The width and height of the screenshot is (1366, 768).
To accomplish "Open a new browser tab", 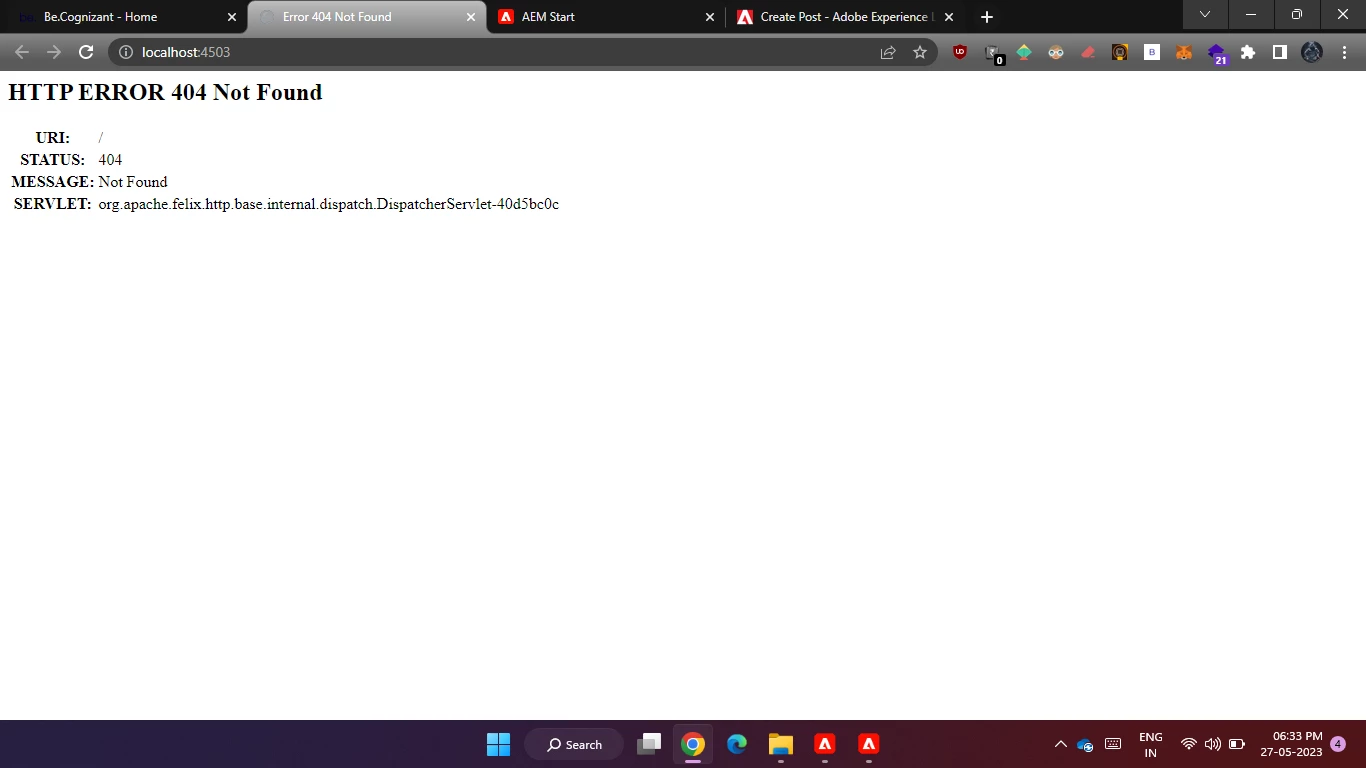I will [987, 17].
